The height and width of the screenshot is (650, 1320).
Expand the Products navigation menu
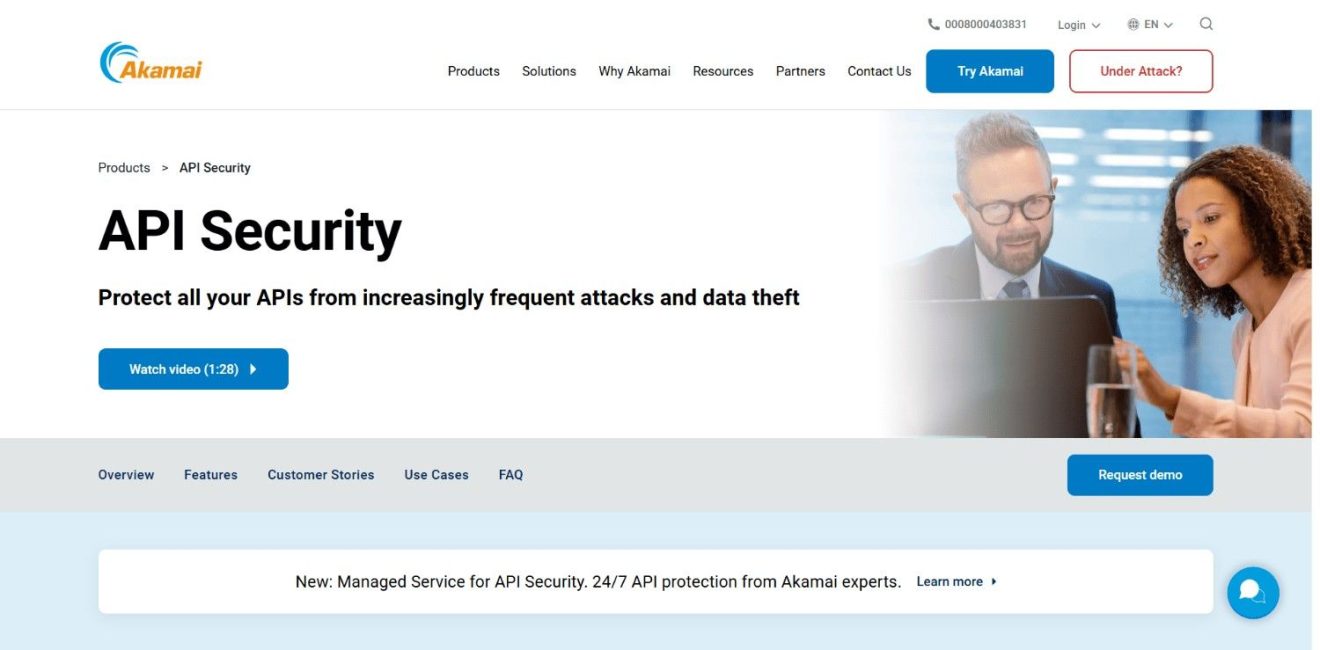[x=473, y=71]
